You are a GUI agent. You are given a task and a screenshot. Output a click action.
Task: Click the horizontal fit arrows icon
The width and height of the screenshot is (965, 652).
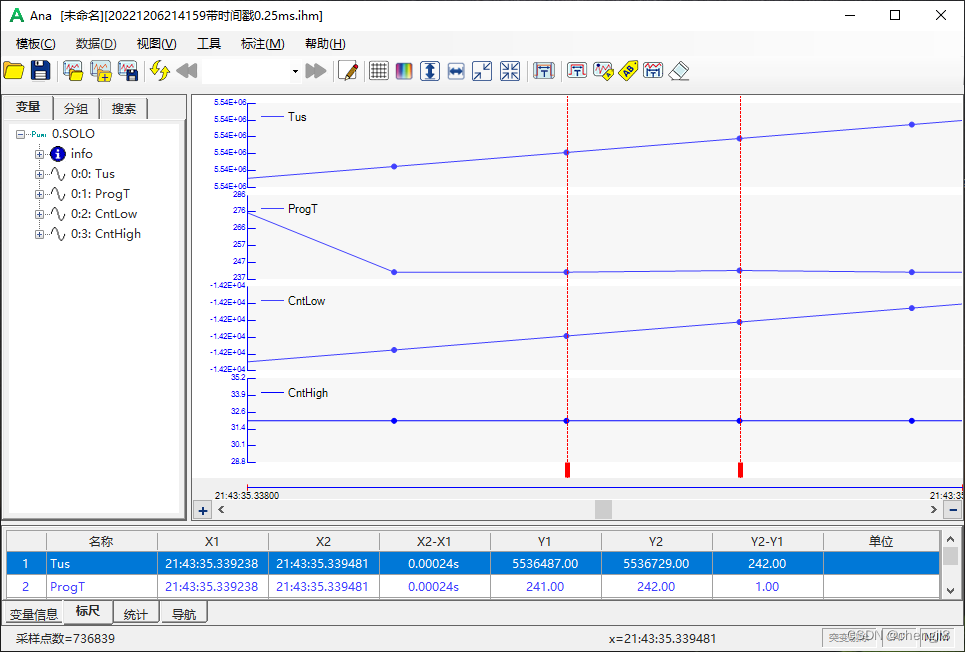(x=456, y=71)
